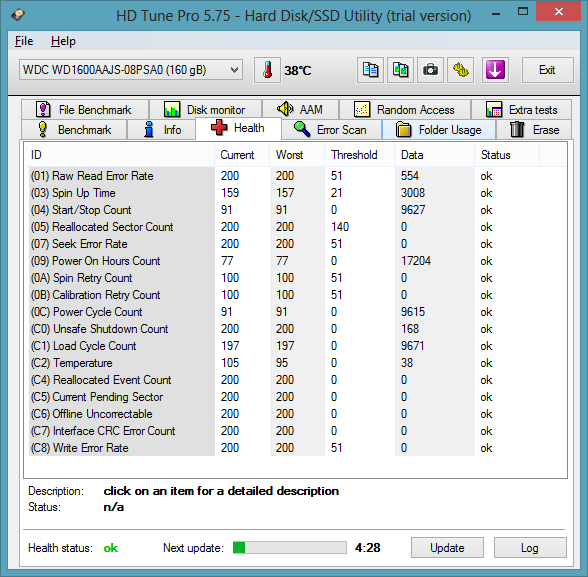The image size is (588, 577).
Task: Click the HD Tune app icon in title bar
Action: 18,15
